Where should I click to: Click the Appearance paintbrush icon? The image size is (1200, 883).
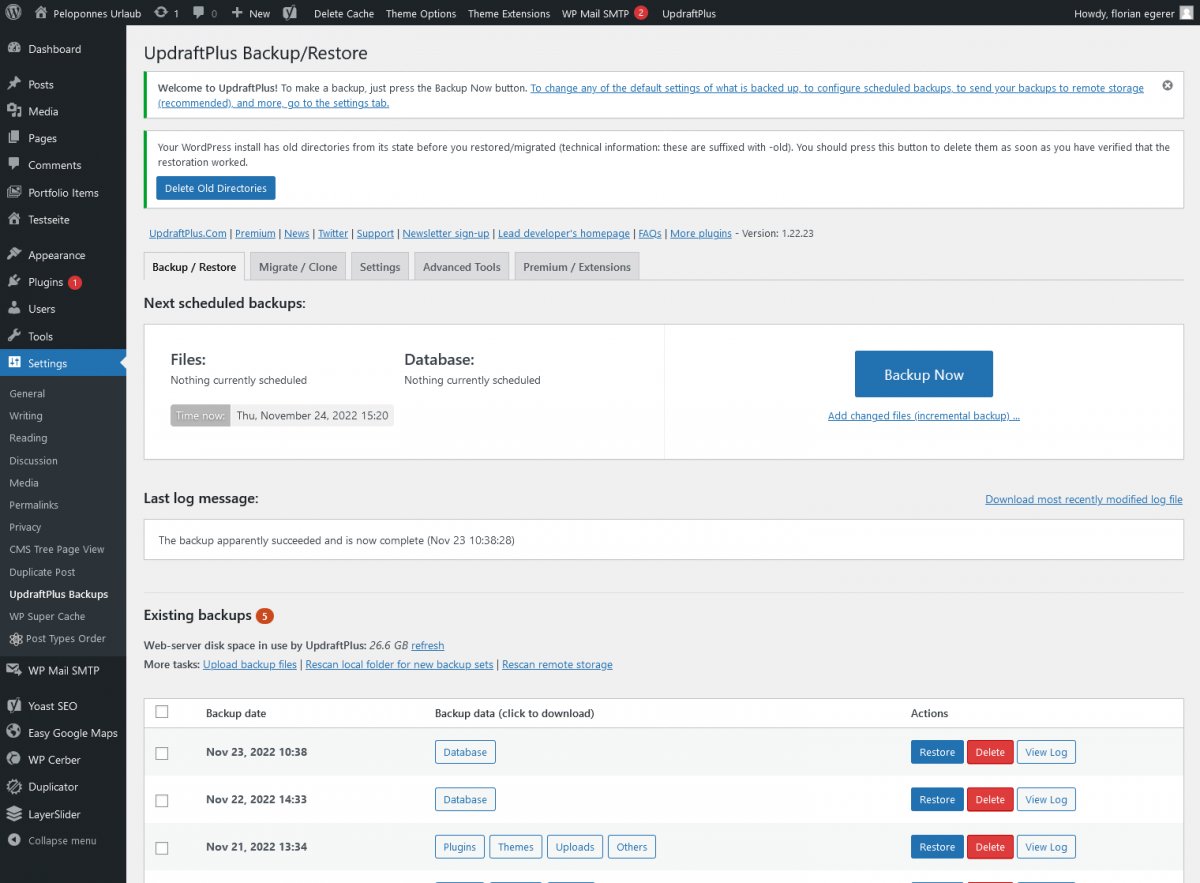[14, 255]
